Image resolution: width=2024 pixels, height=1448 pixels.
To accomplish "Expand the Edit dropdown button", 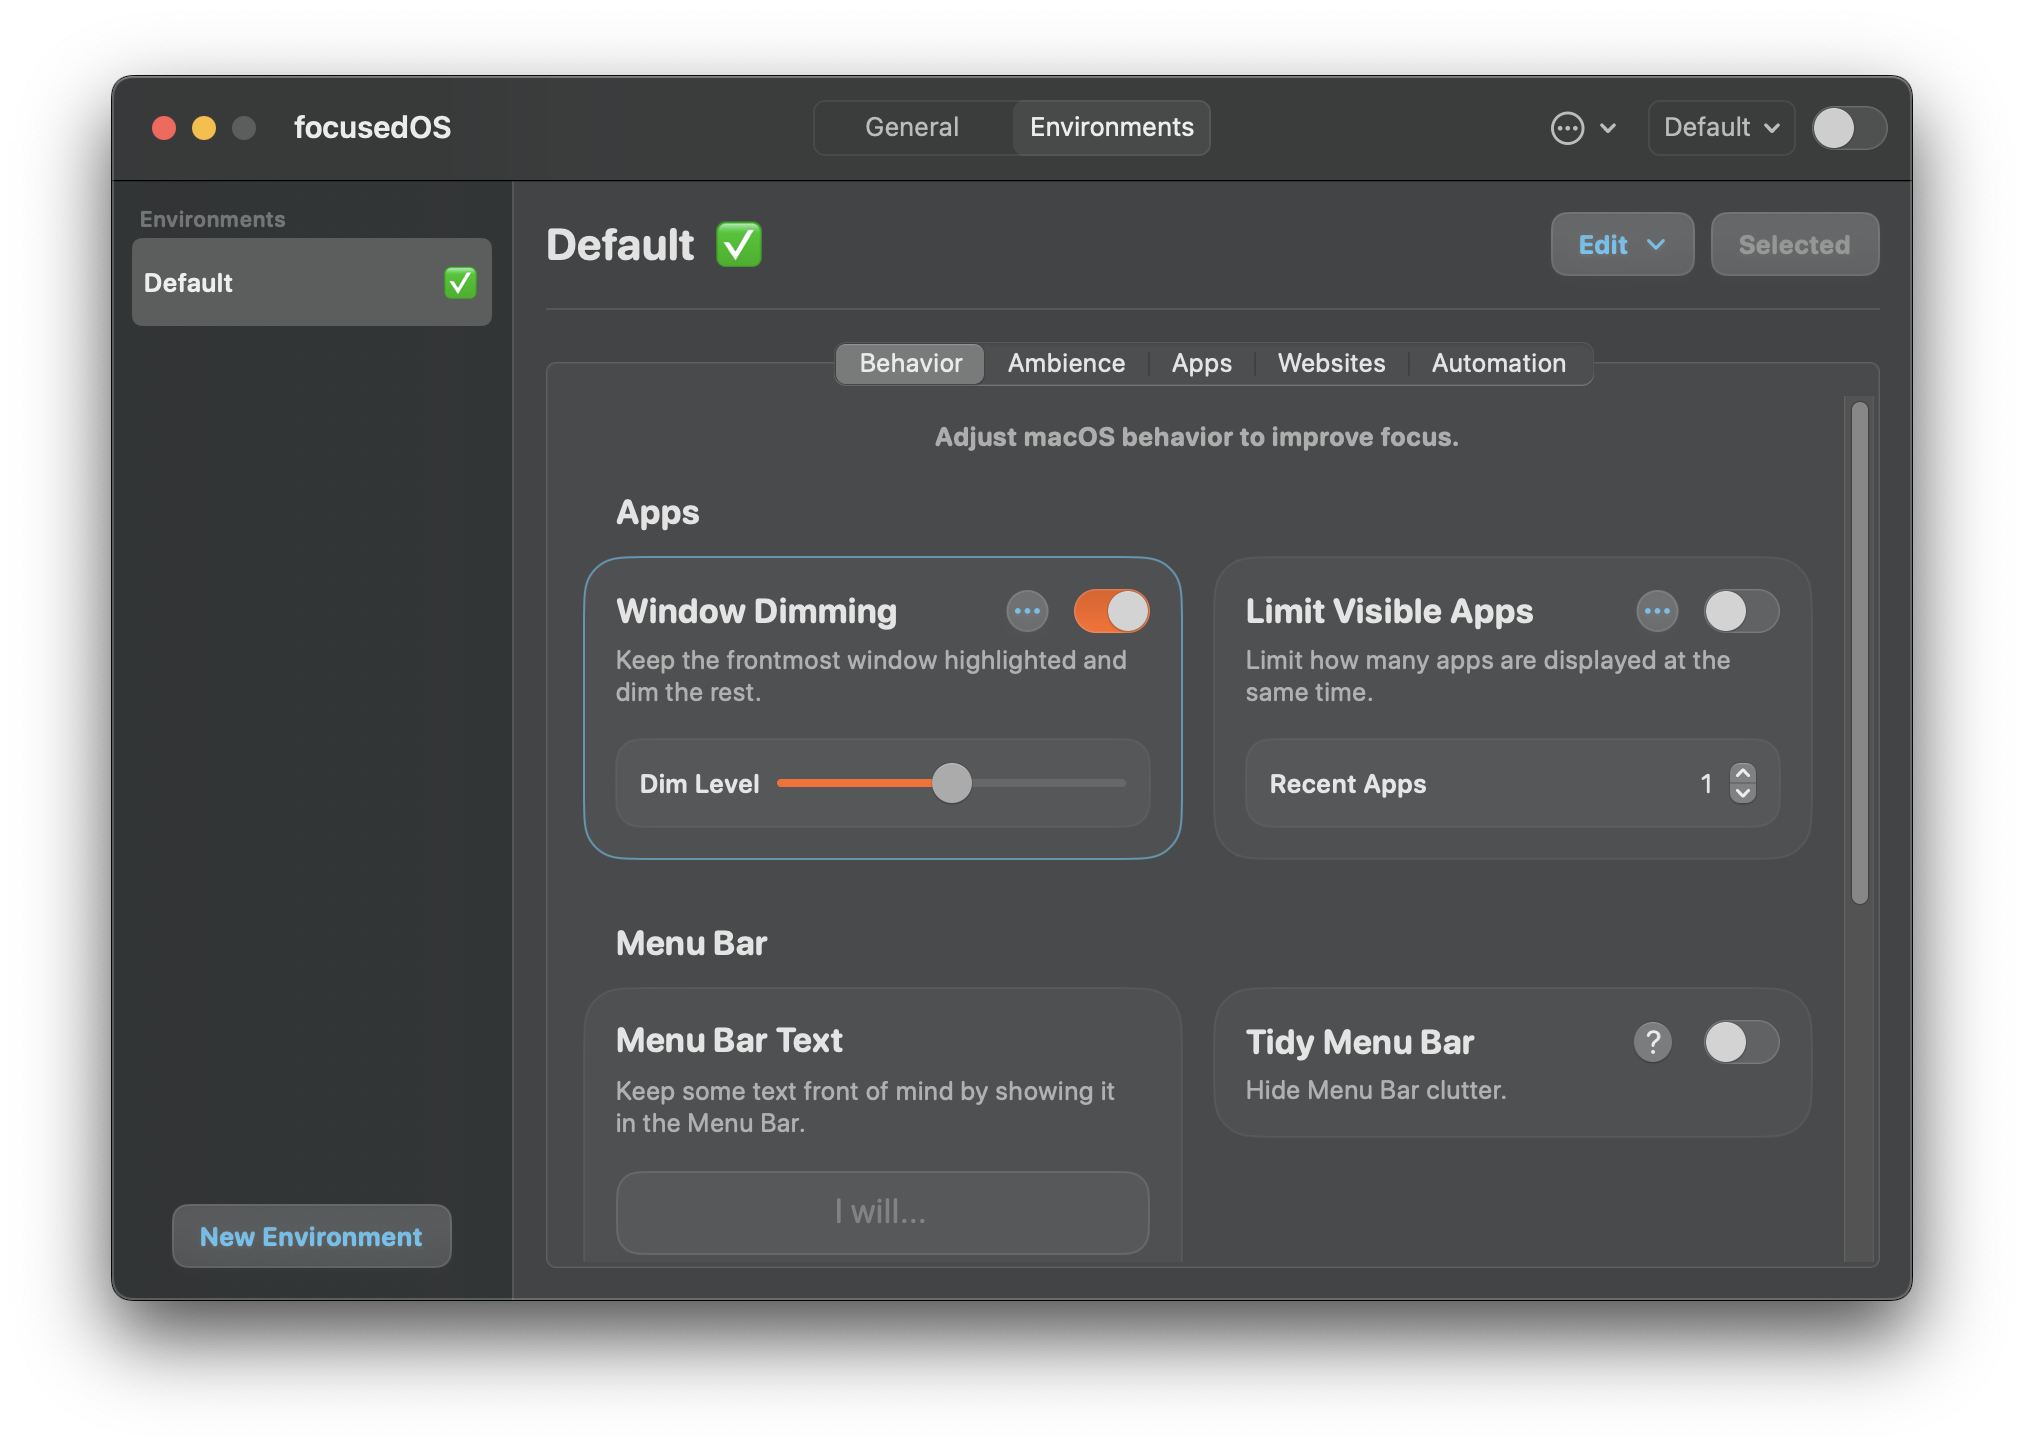I will click(x=1621, y=245).
